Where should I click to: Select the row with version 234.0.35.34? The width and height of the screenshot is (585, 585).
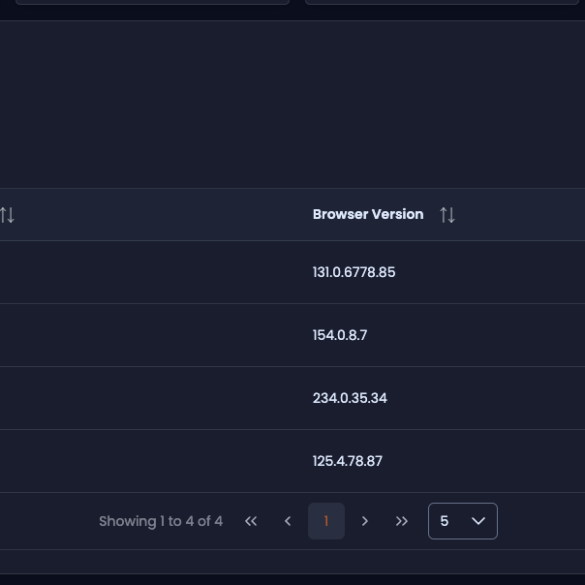pyautogui.click(x=292, y=398)
